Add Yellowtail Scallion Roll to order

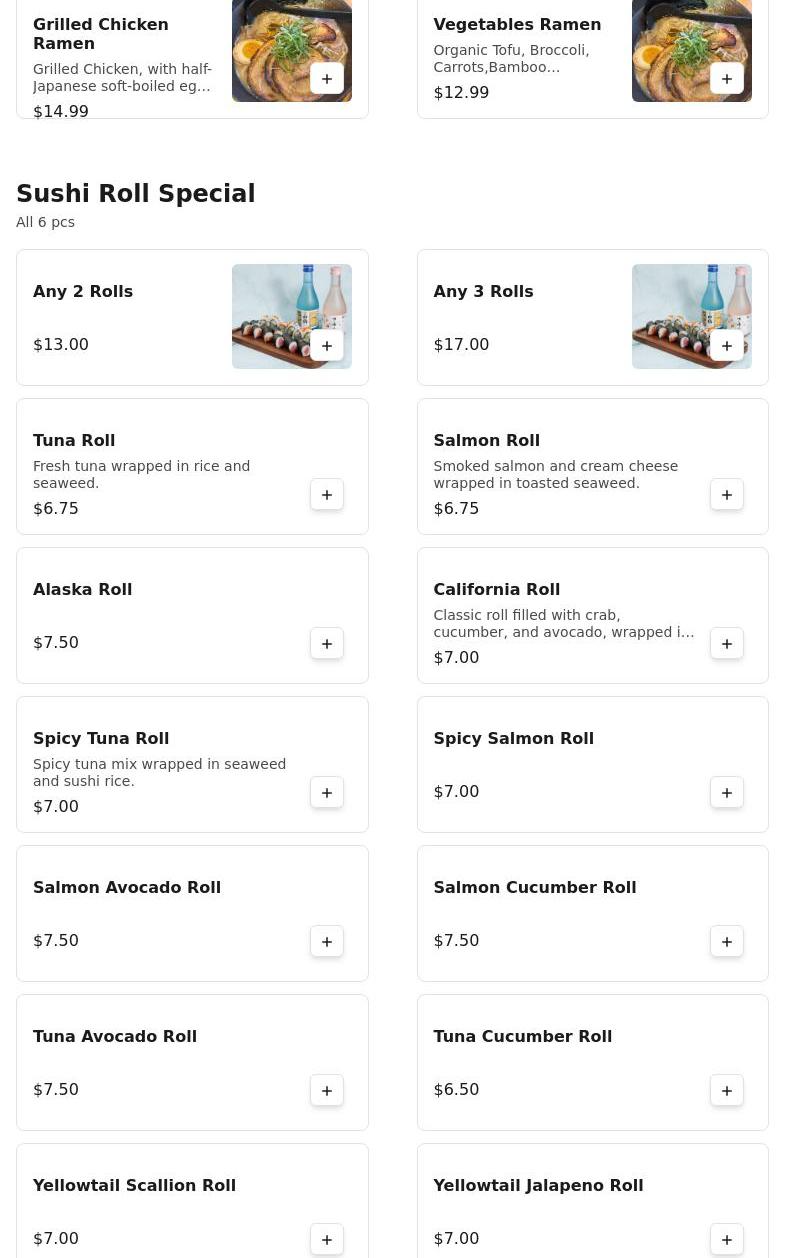[327, 1239]
